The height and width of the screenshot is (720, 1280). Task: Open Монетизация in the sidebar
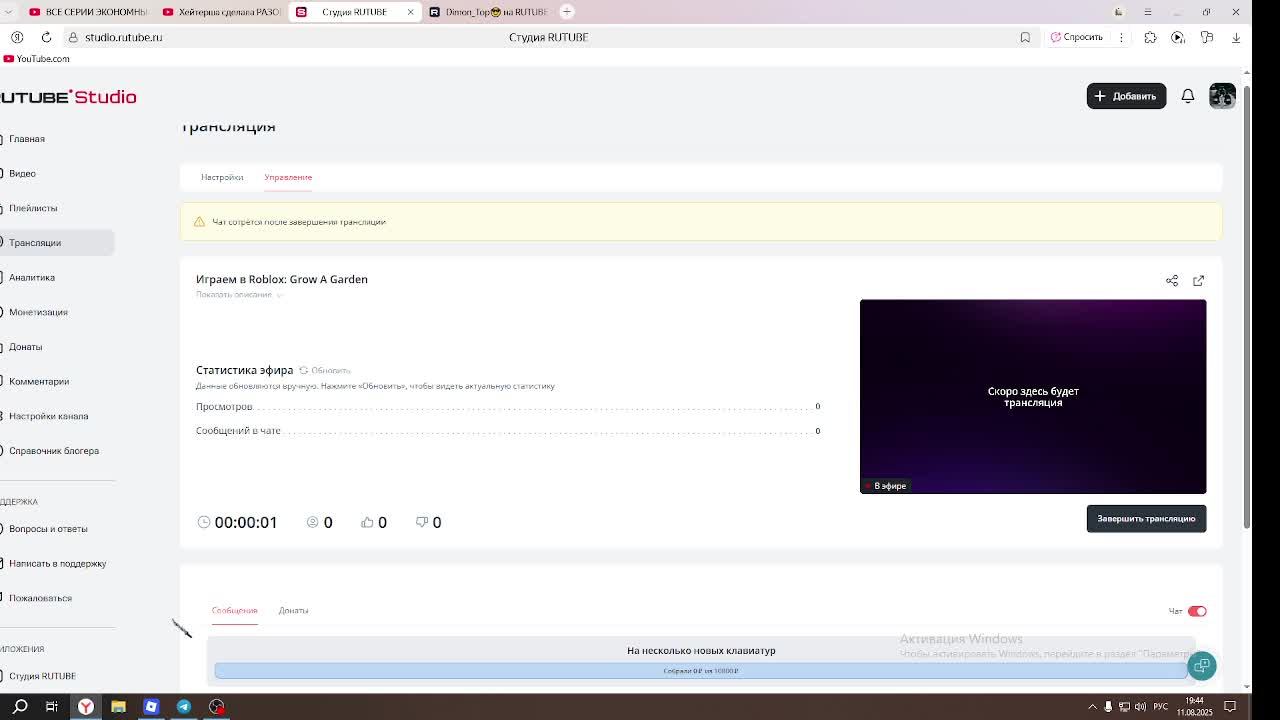pos(38,312)
